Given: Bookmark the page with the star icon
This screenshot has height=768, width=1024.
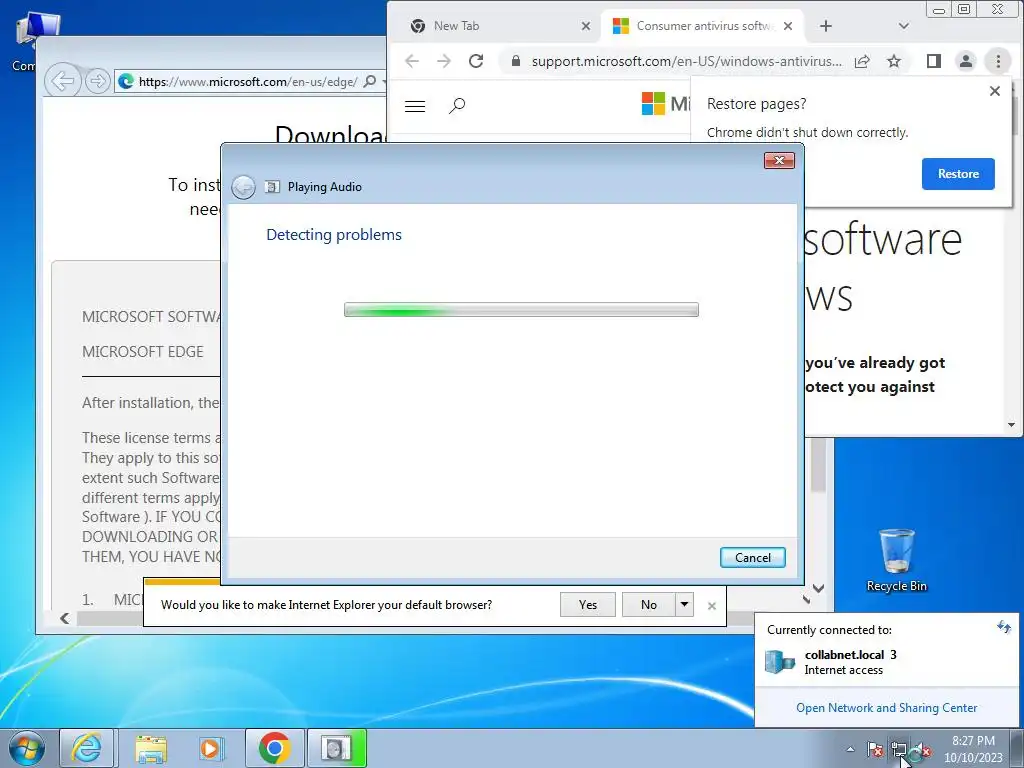Looking at the screenshot, I should 894,61.
